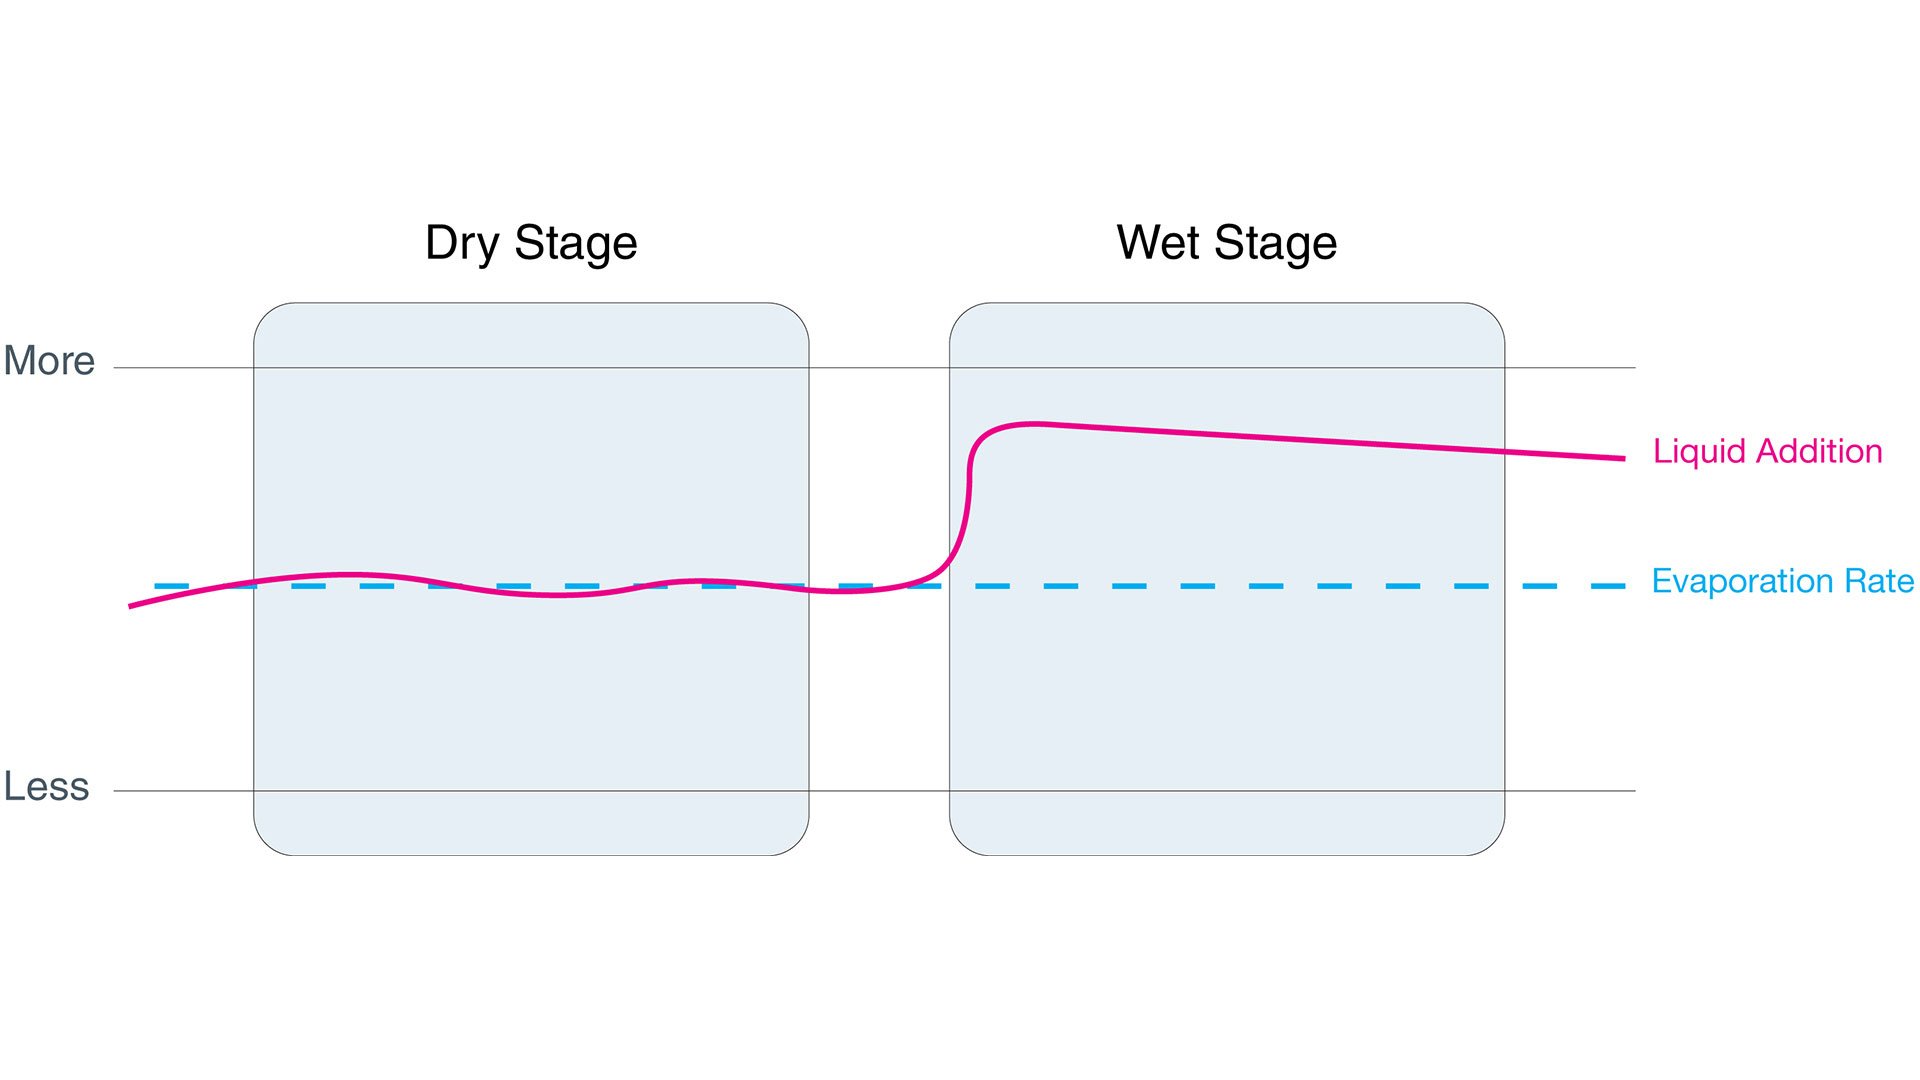Click the dashed blue line inside Wet Stage

pyautogui.click(x=1227, y=586)
